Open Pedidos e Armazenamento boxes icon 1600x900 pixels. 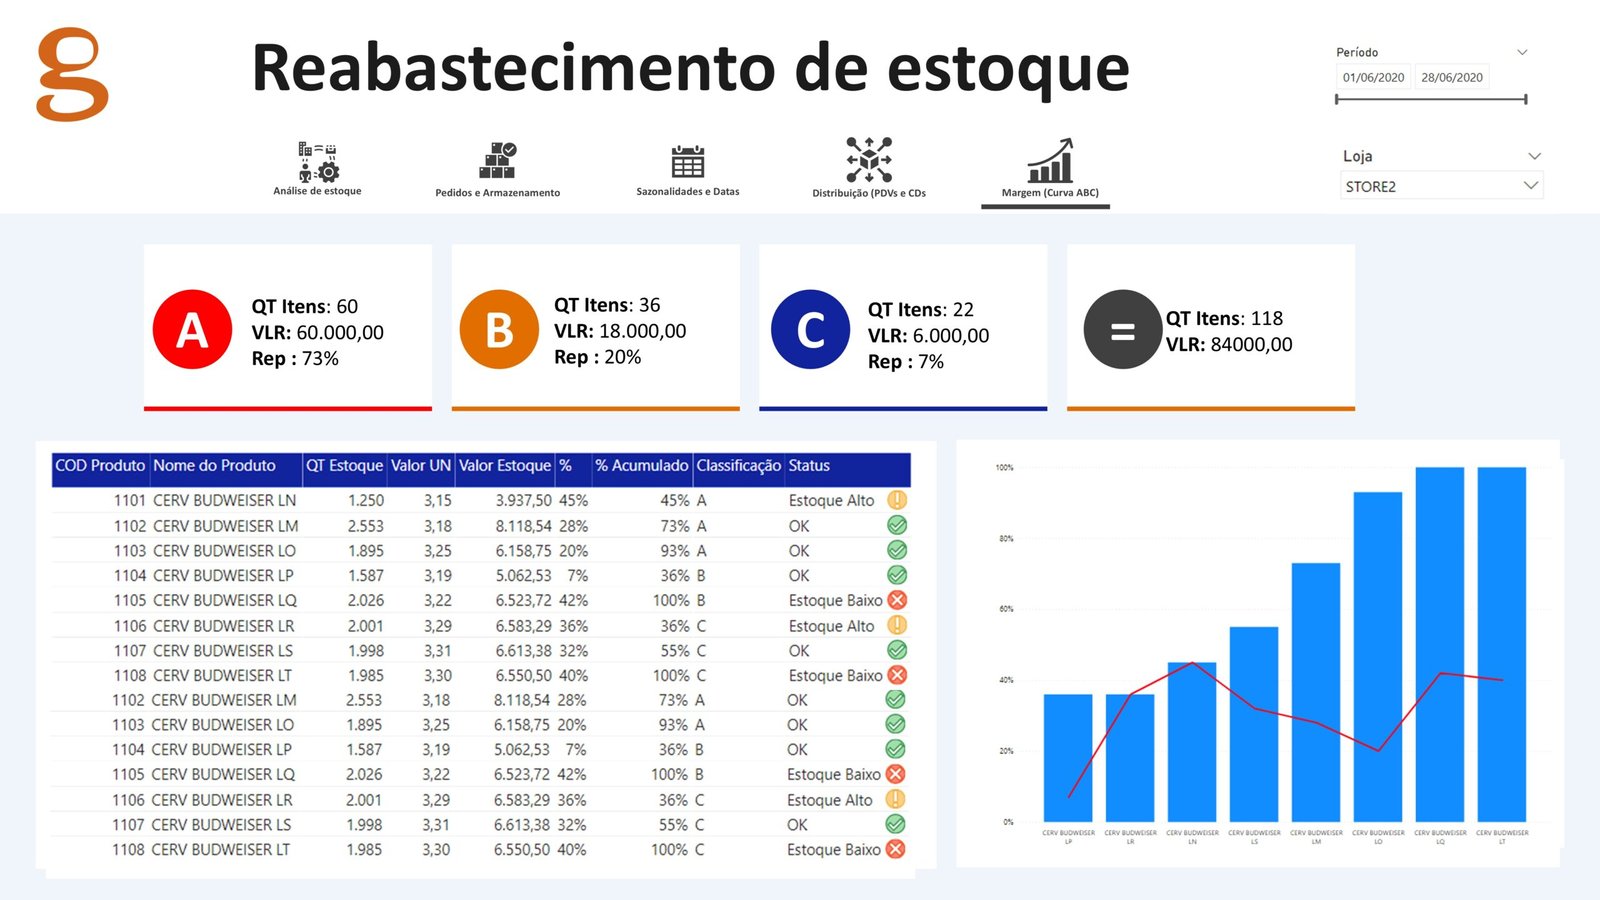click(x=497, y=160)
